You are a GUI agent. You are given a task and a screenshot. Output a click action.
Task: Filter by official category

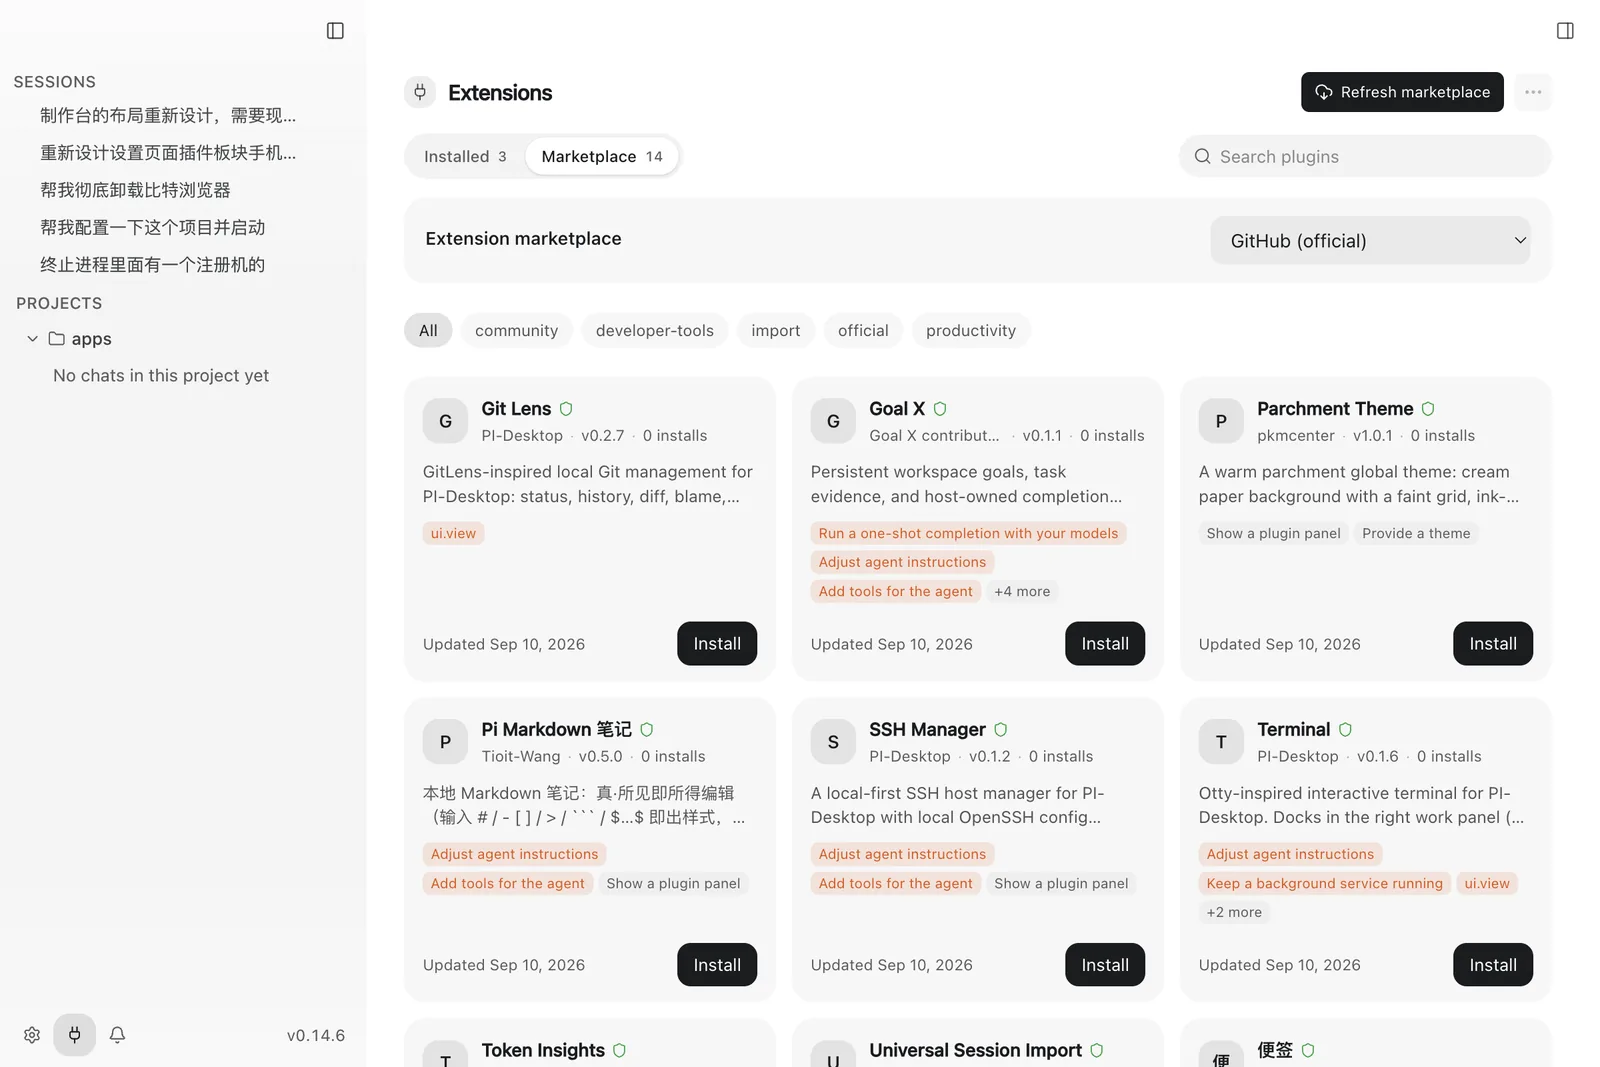tap(863, 331)
